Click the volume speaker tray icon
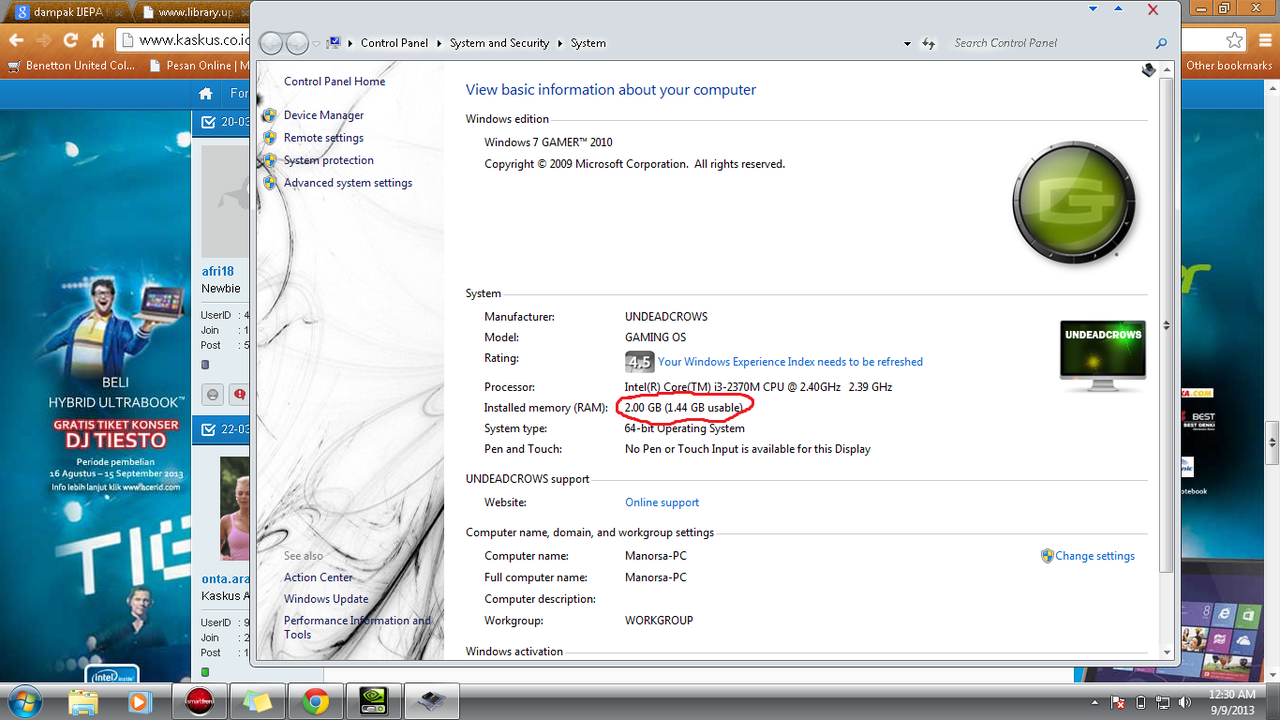This screenshot has width=1280, height=720. [1185, 703]
